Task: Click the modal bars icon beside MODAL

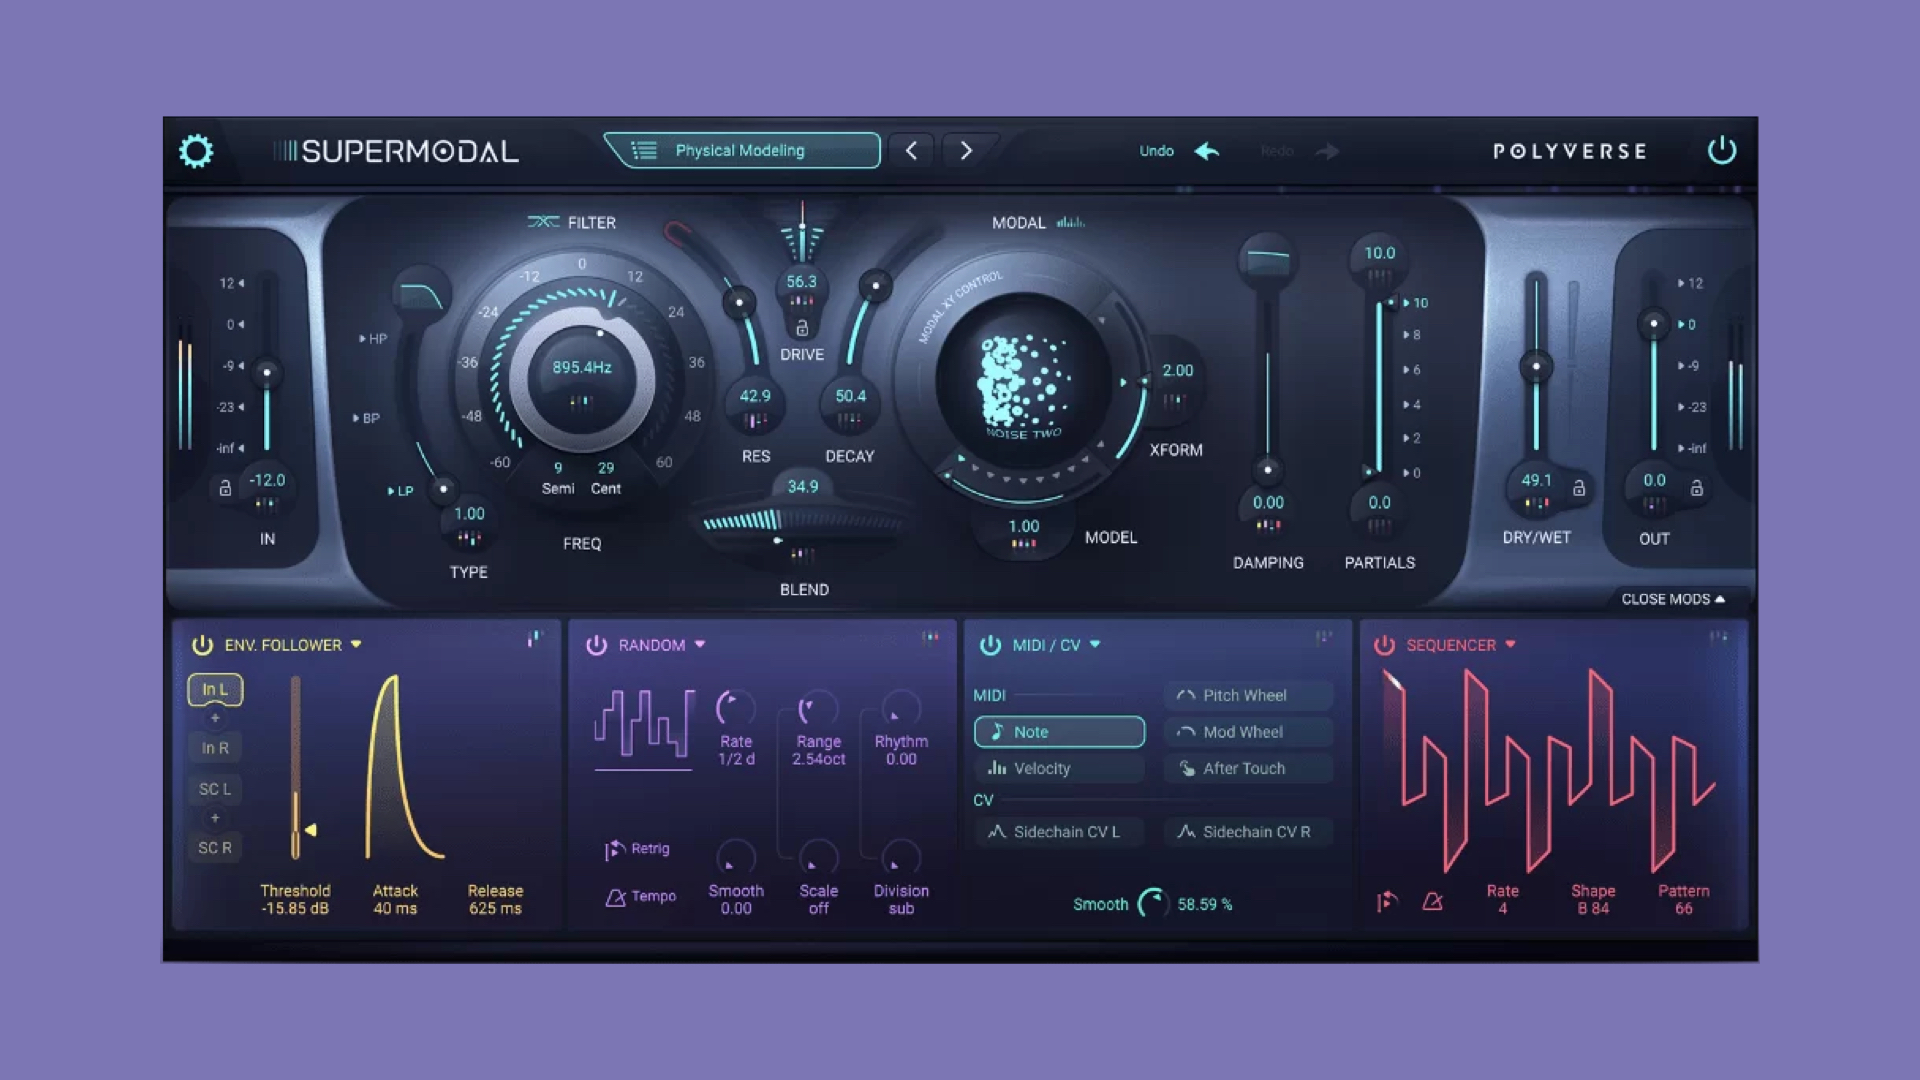Action: 1070,222
